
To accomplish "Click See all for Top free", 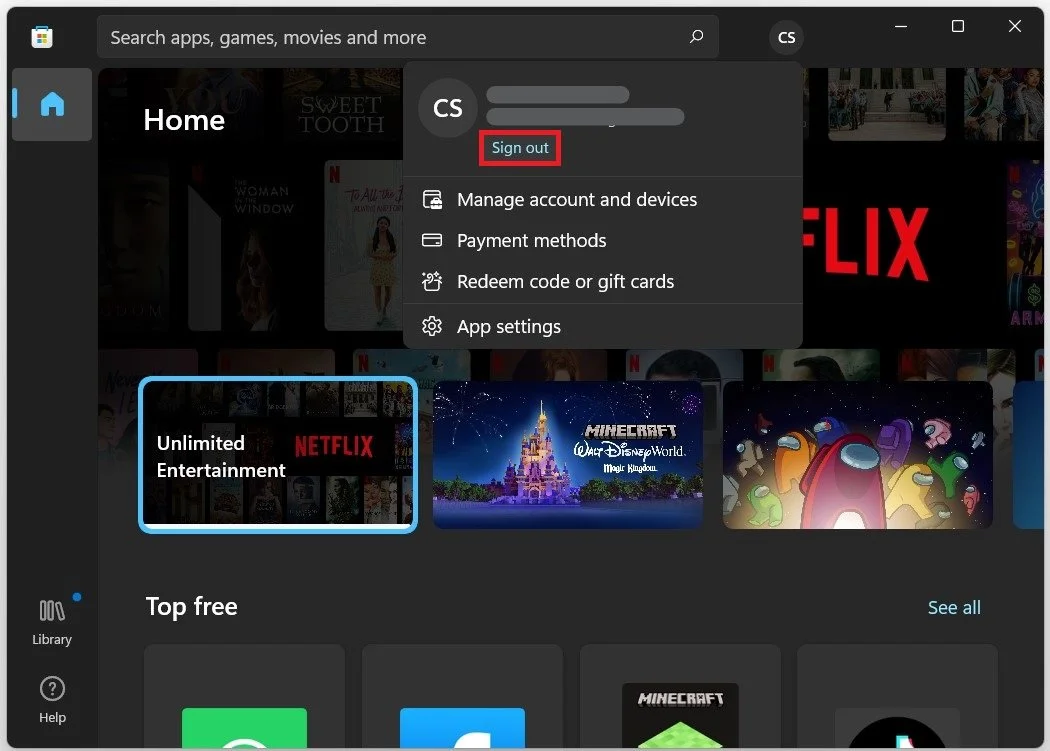I will 954,608.
